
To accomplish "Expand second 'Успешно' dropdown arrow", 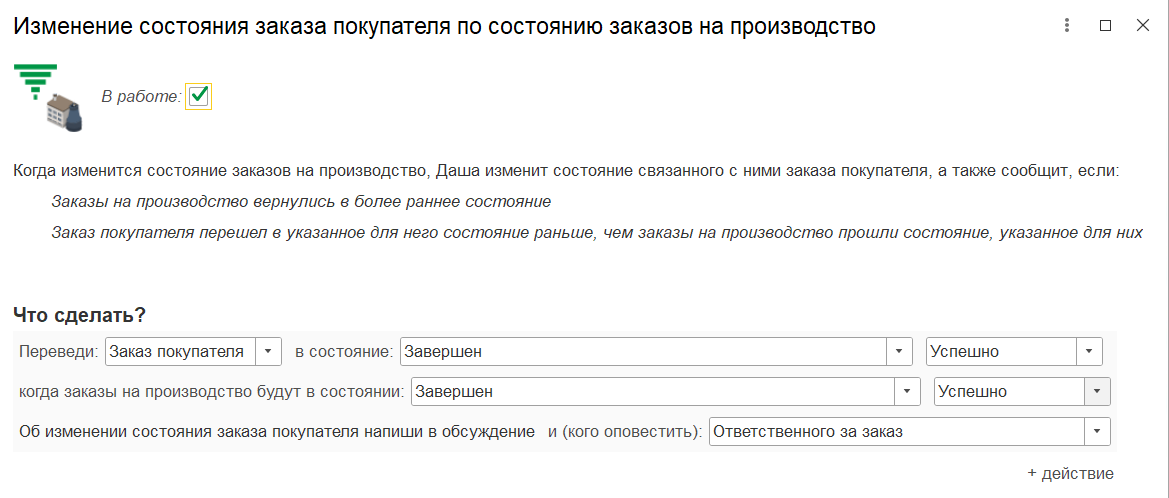I will click(x=1097, y=392).
